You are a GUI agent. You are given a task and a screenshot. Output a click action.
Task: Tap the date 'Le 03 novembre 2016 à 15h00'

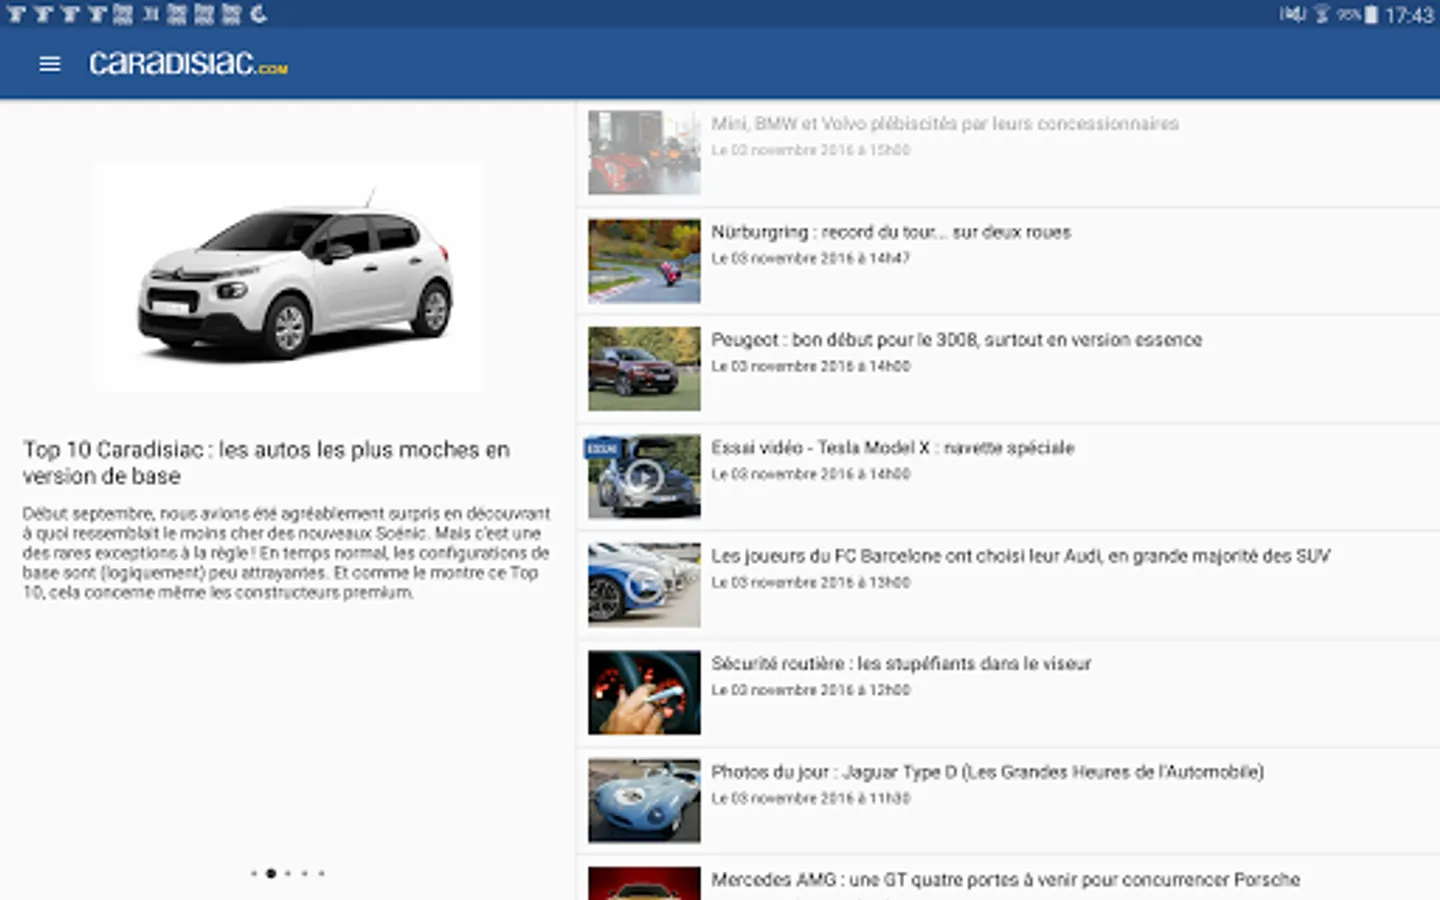[x=810, y=150]
